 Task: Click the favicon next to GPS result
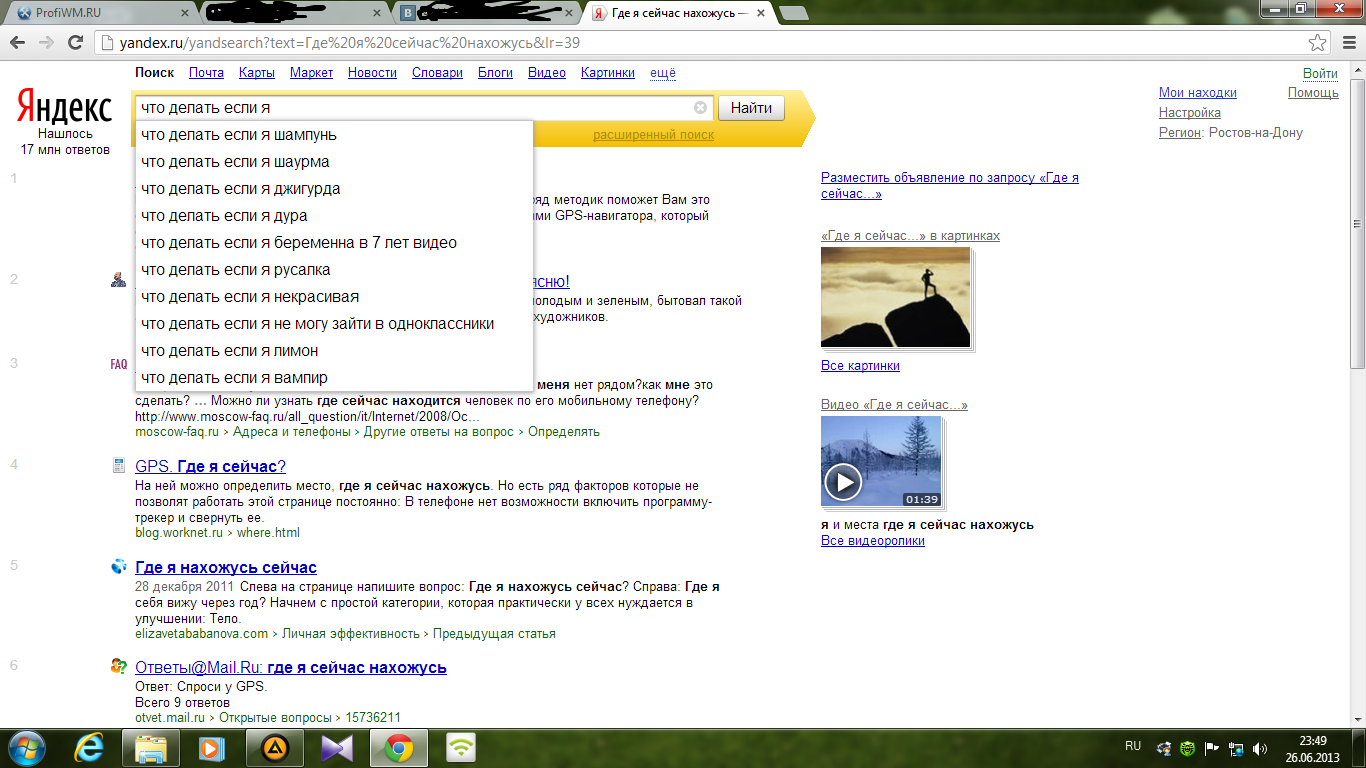119,465
